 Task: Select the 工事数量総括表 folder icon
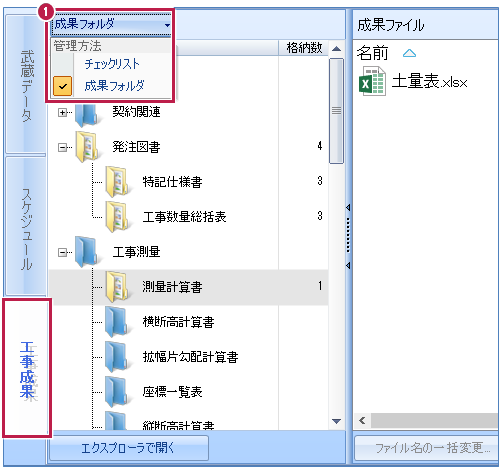pos(116,217)
